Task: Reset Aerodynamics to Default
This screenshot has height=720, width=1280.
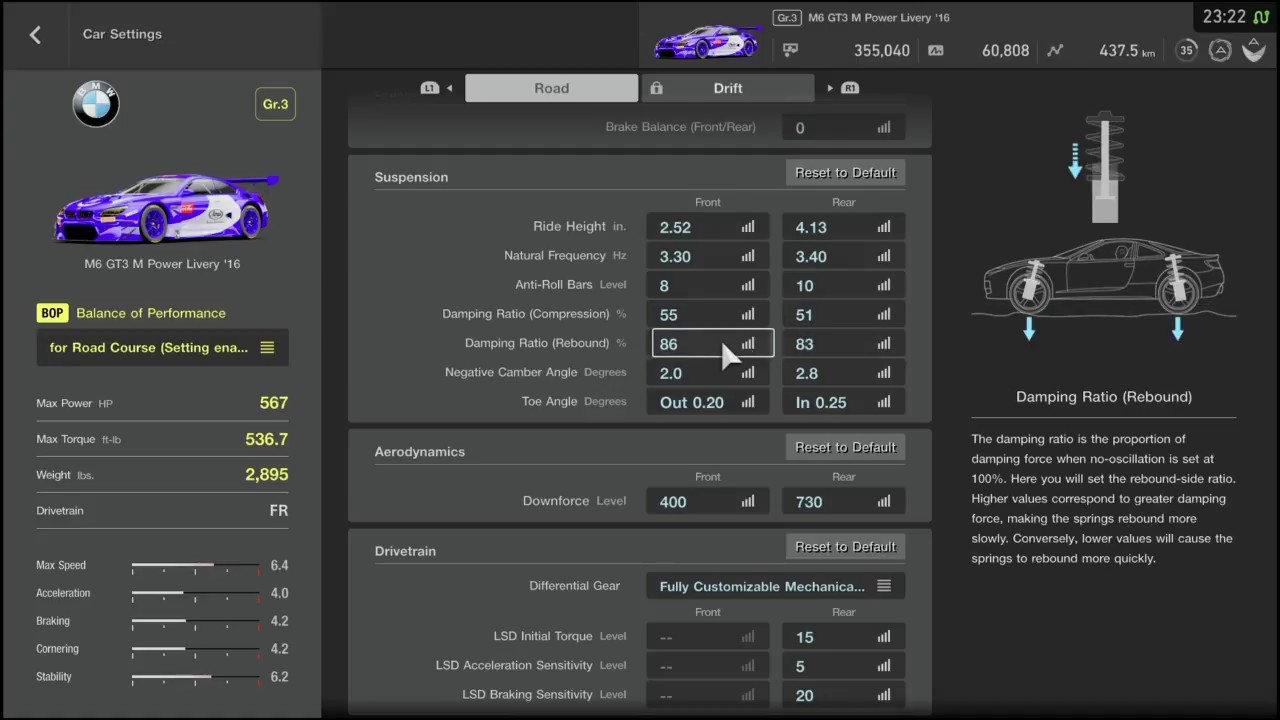Action: [845, 447]
